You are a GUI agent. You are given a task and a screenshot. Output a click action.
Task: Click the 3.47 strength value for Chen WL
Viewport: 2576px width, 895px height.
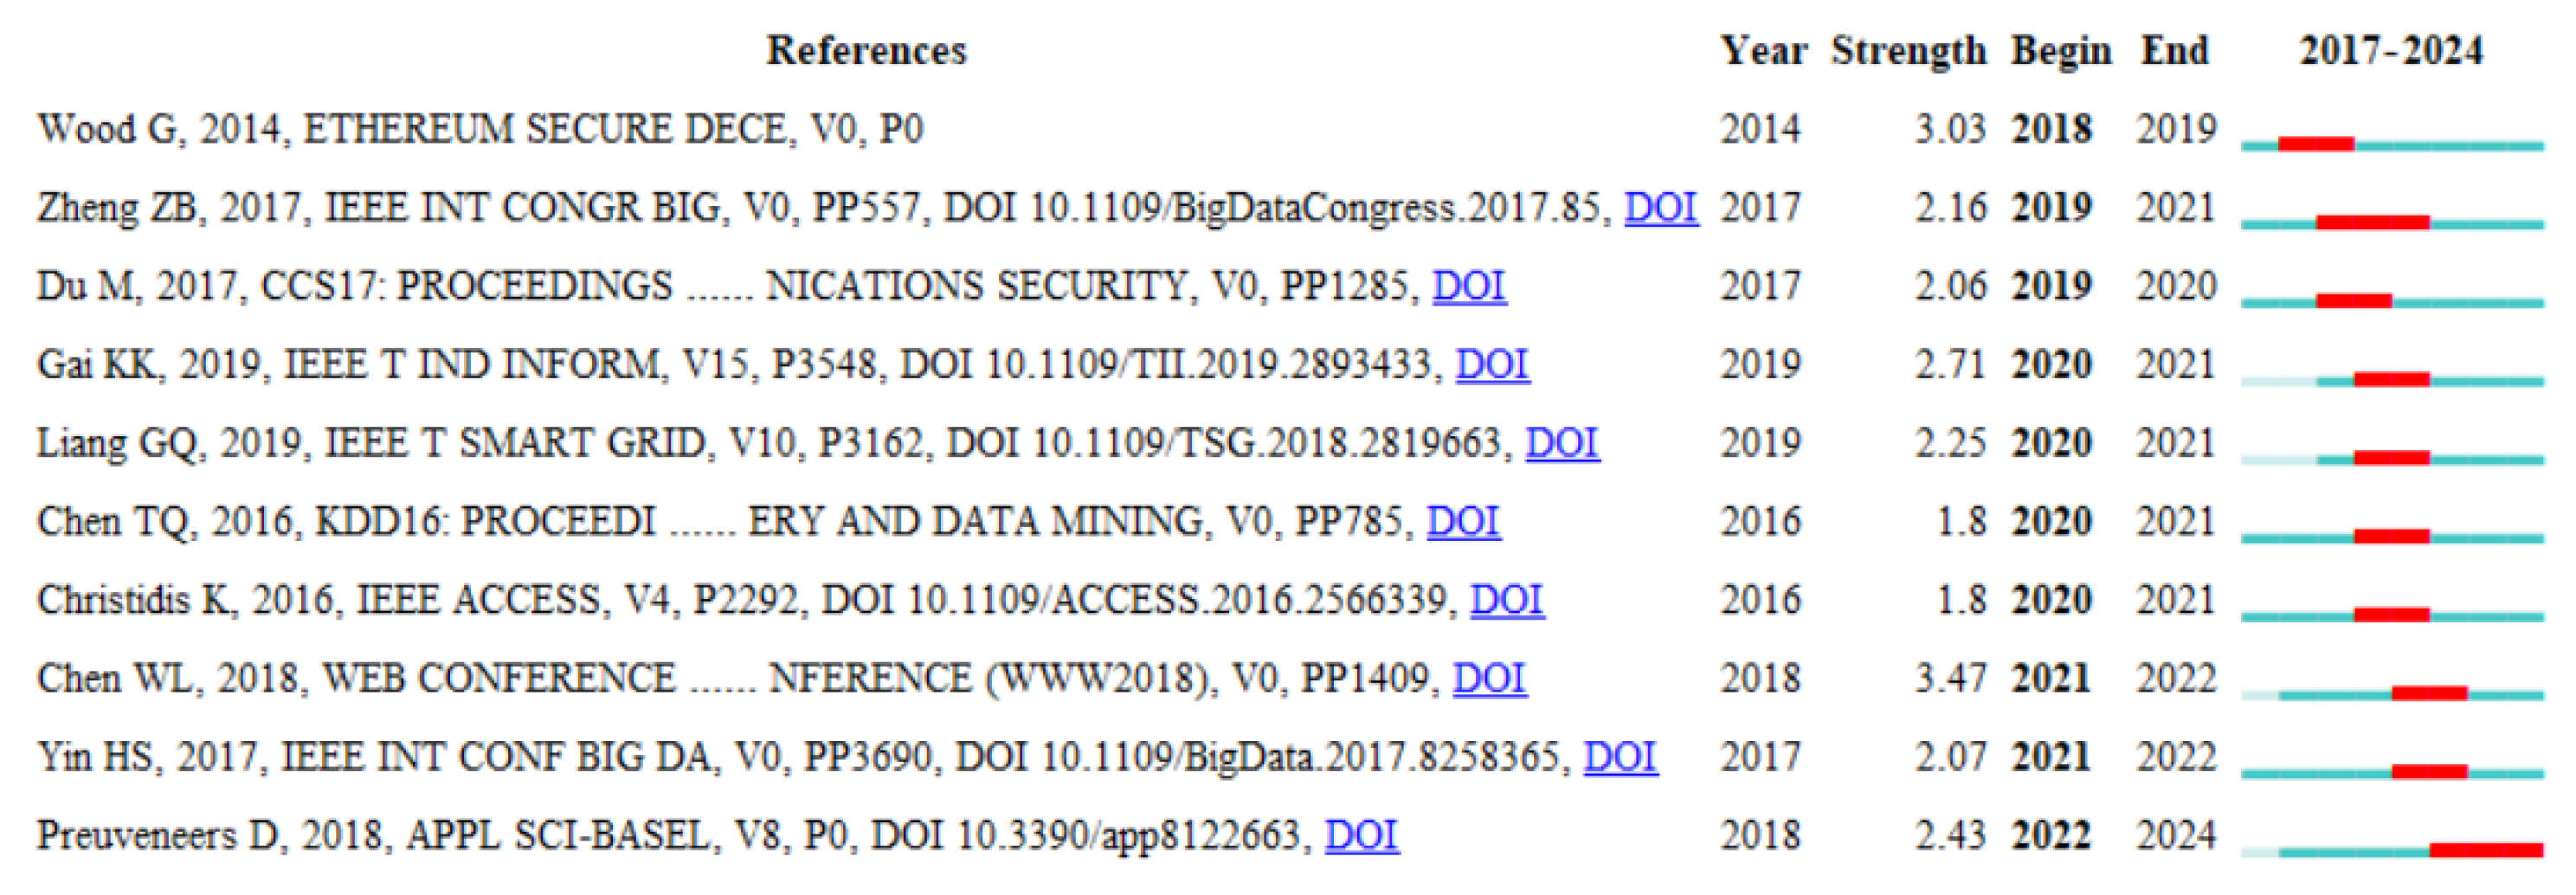click(1949, 679)
